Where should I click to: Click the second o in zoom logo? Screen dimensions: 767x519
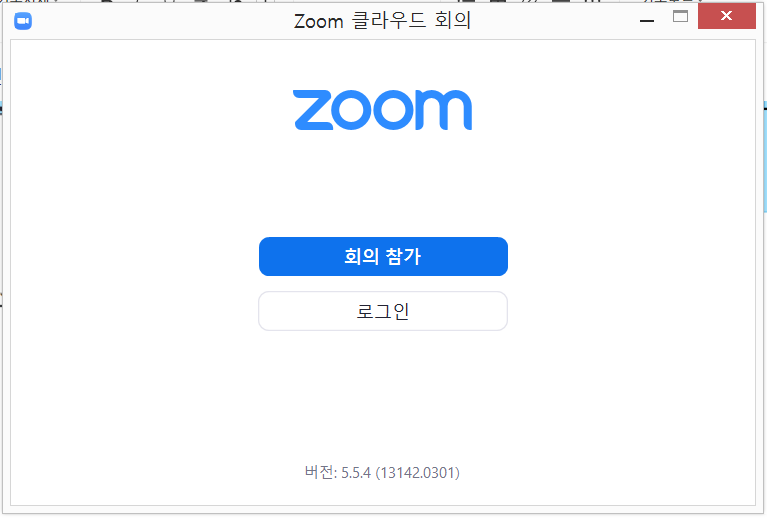point(385,110)
